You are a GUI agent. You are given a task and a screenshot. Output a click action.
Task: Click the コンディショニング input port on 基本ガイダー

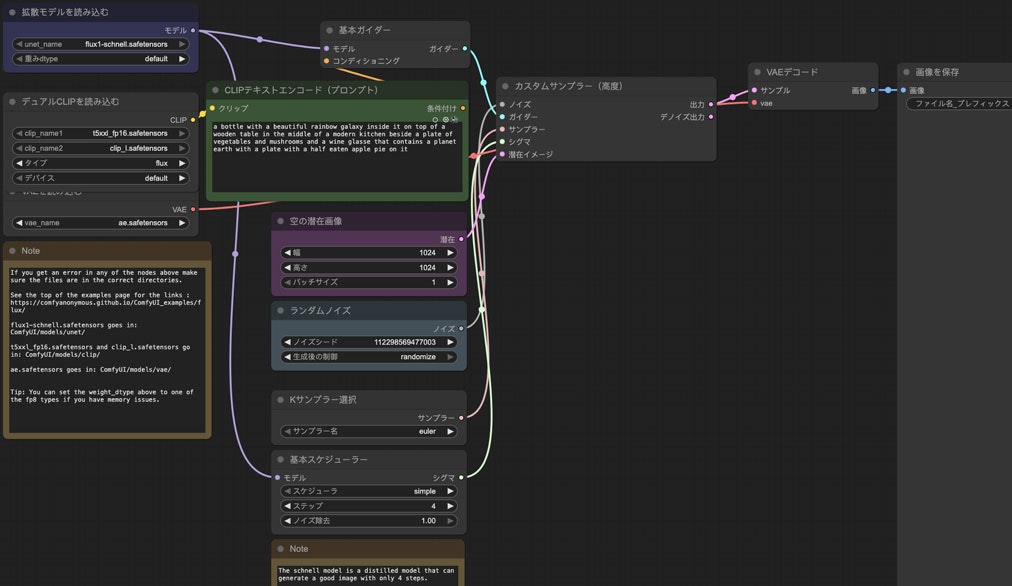[327, 61]
